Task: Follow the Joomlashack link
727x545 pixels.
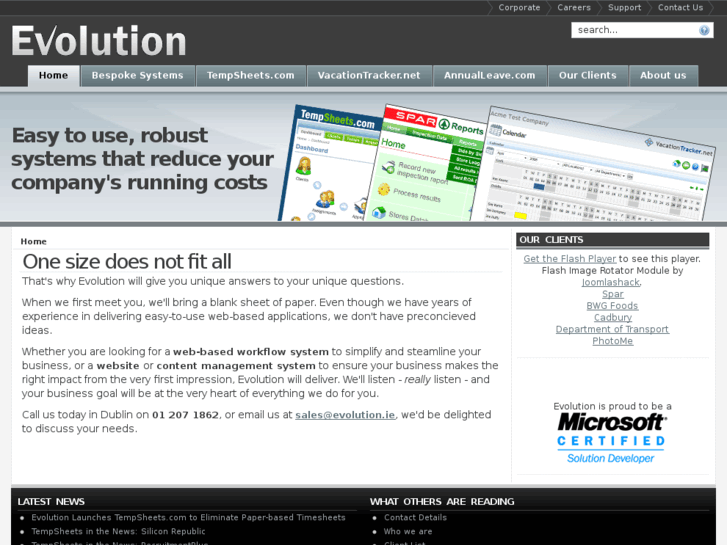Action: [x=611, y=282]
